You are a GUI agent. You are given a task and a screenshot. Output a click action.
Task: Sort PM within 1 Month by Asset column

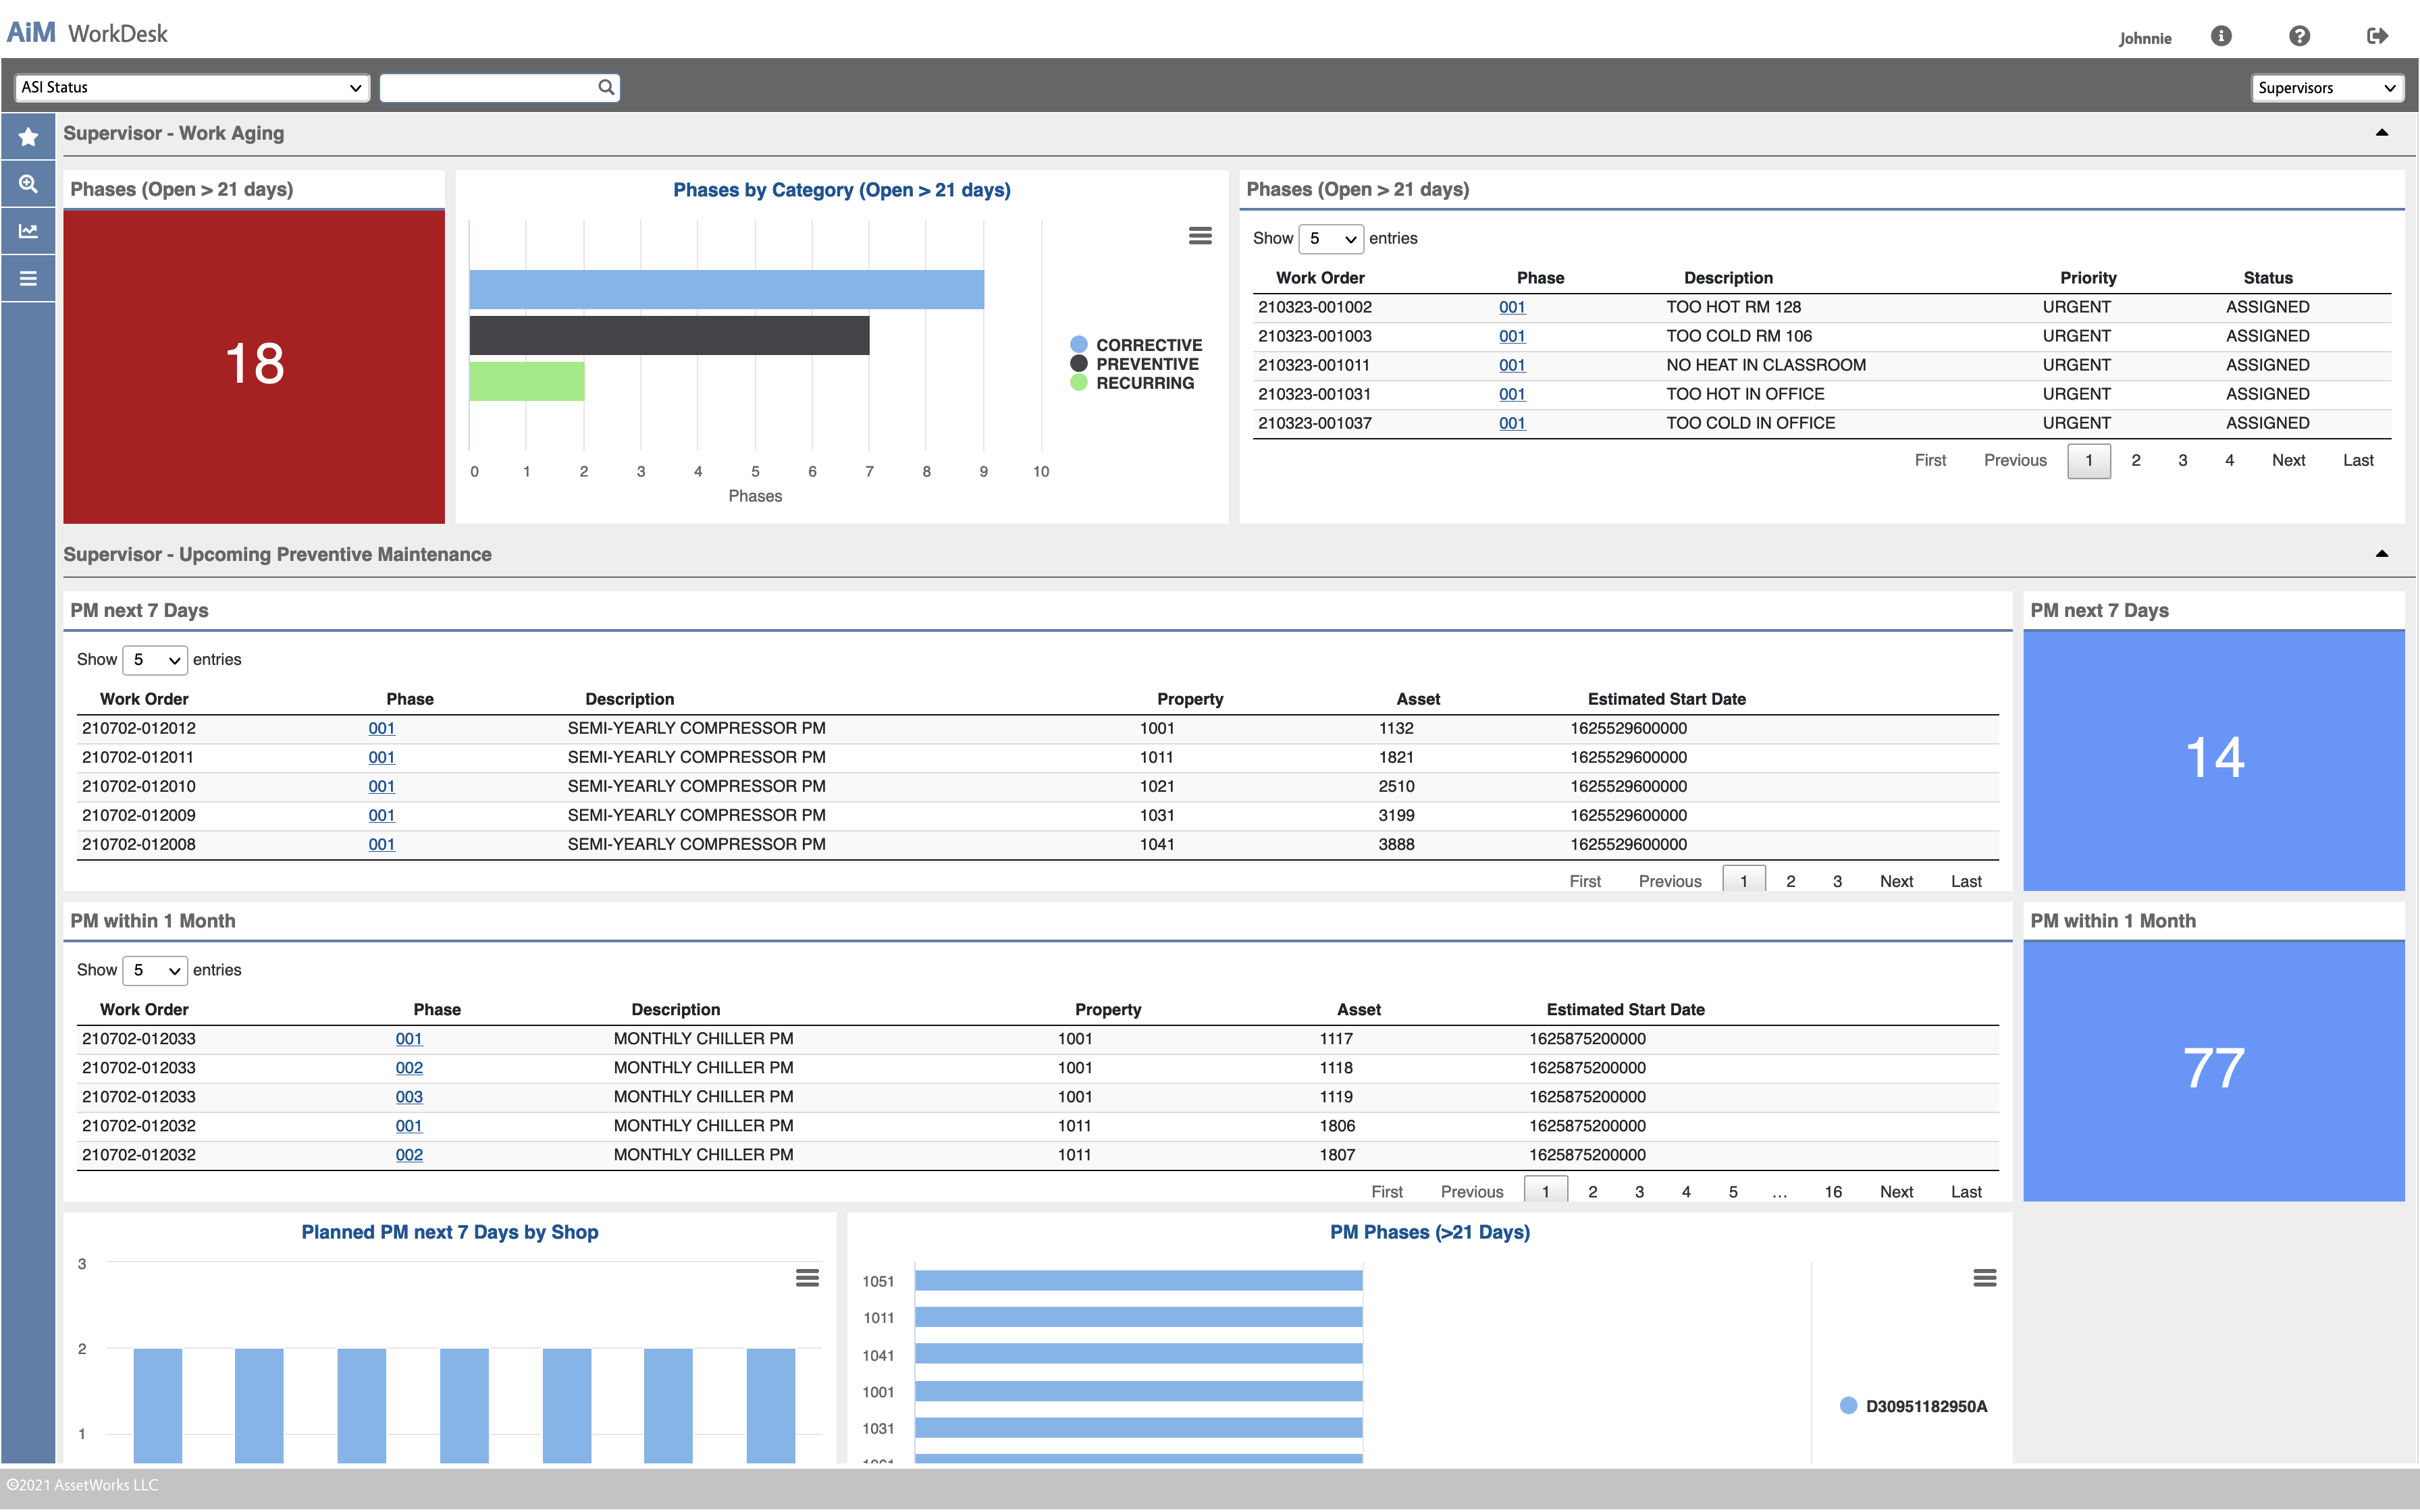pos(1359,1009)
